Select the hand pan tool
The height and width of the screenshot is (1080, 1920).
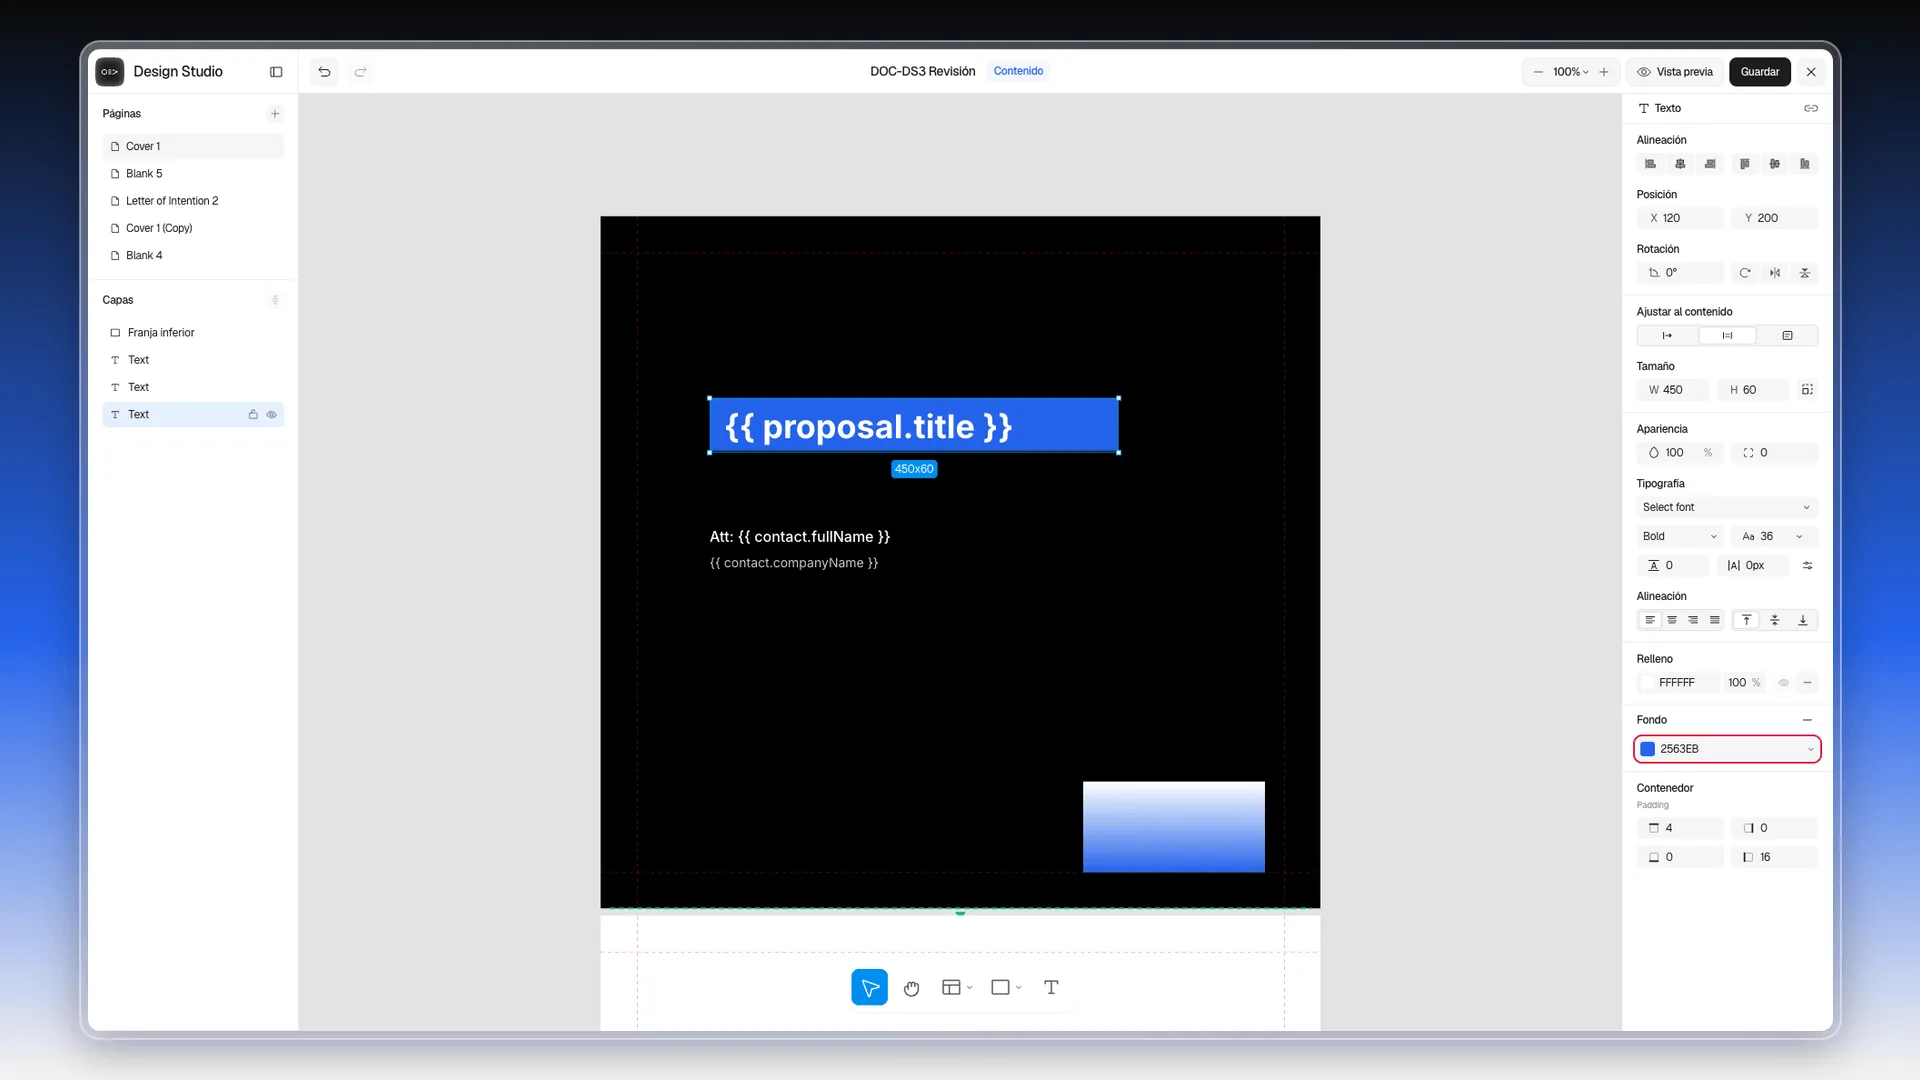tap(911, 988)
